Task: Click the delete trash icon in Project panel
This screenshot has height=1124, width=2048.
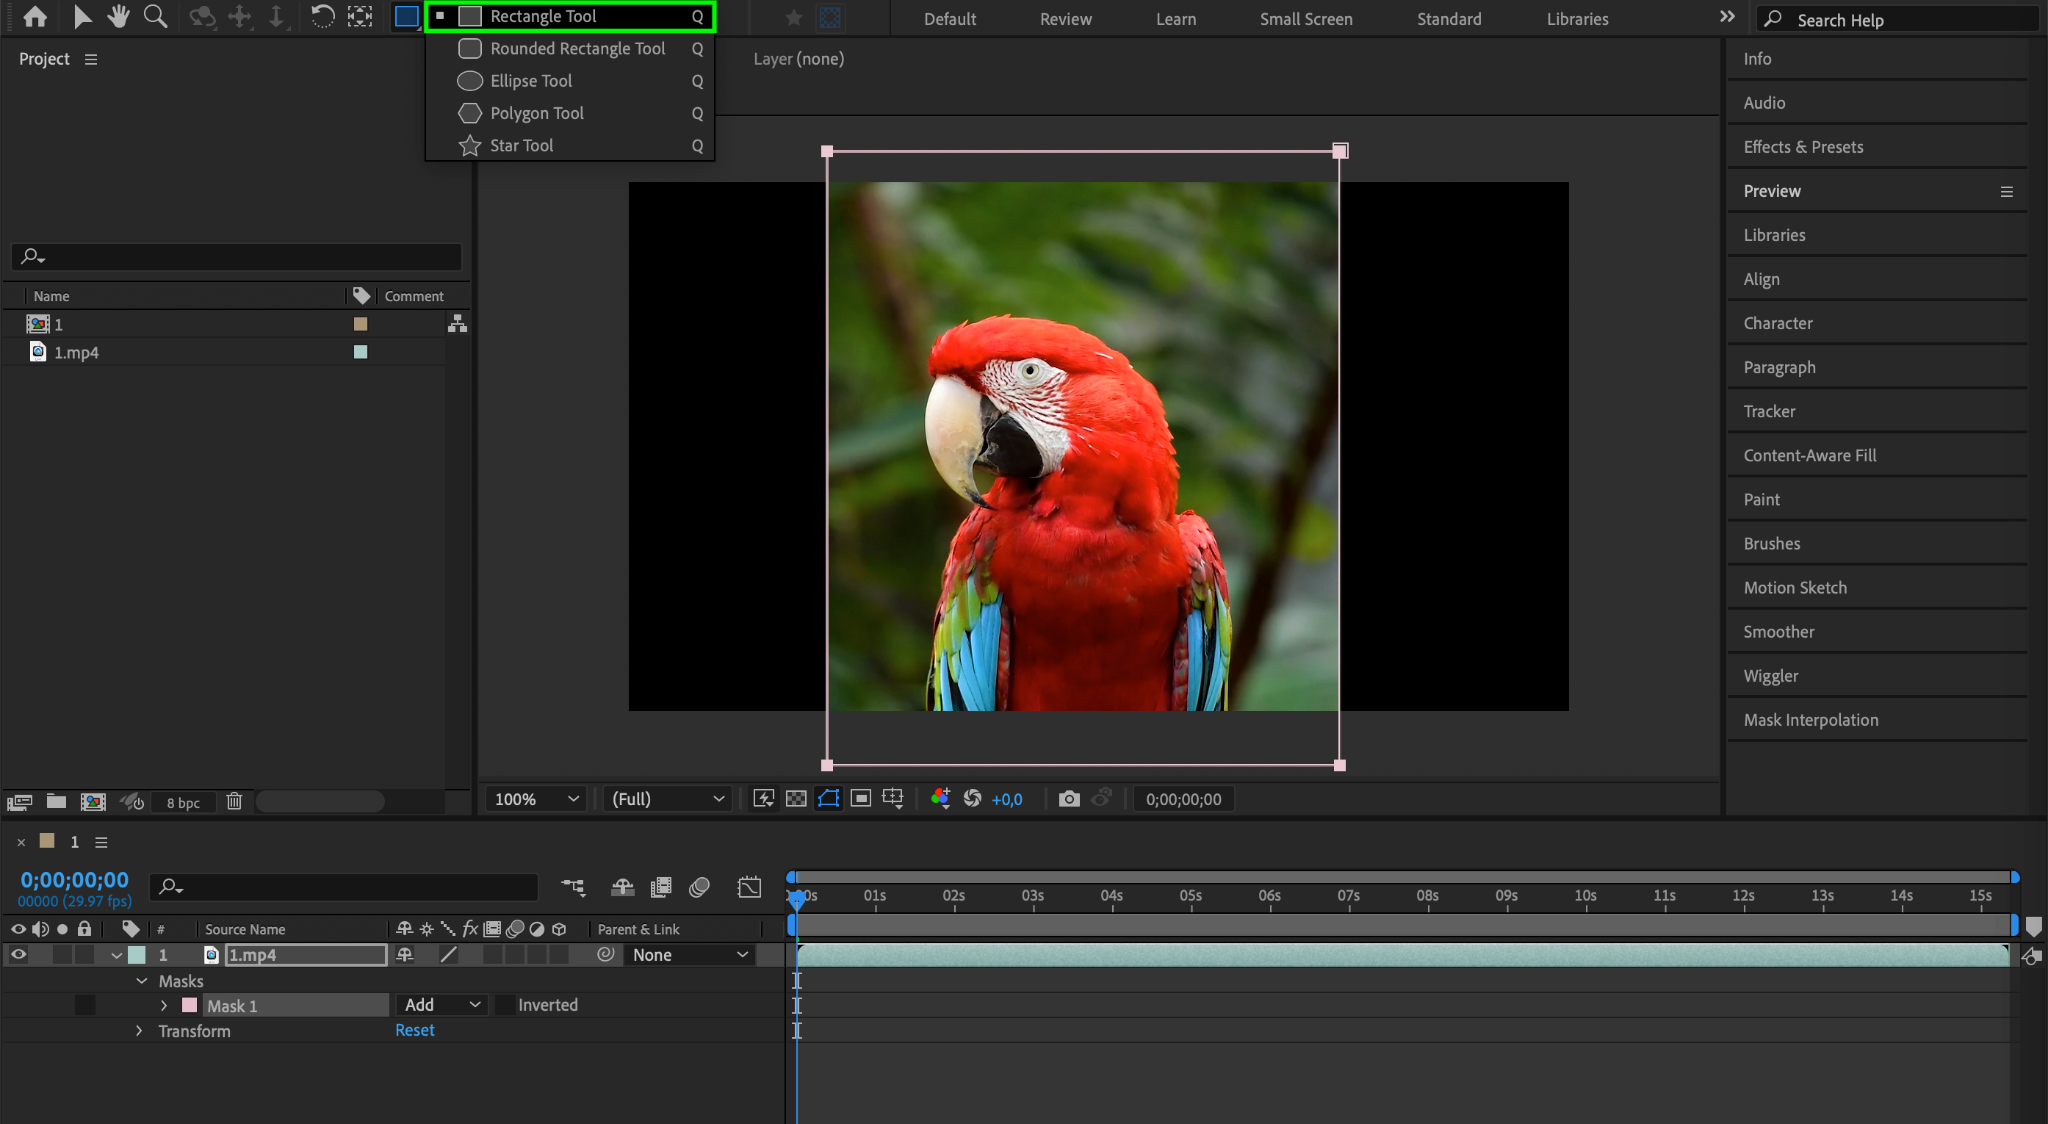Action: pos(234,801)
